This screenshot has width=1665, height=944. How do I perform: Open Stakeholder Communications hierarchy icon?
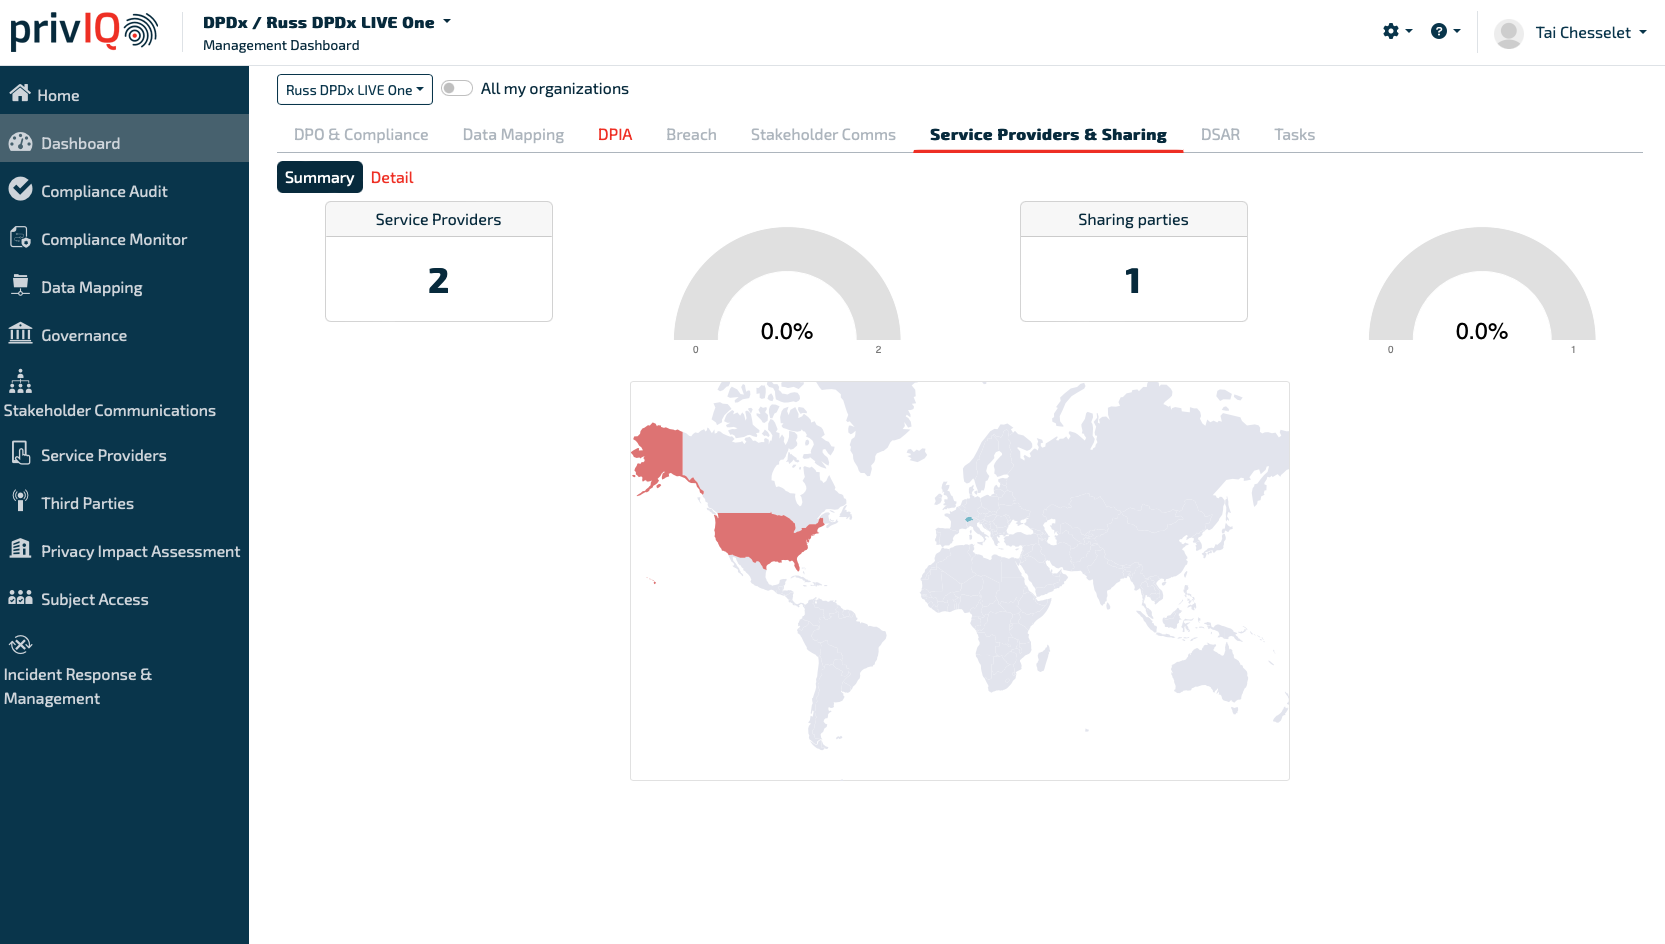coord(20,381)
